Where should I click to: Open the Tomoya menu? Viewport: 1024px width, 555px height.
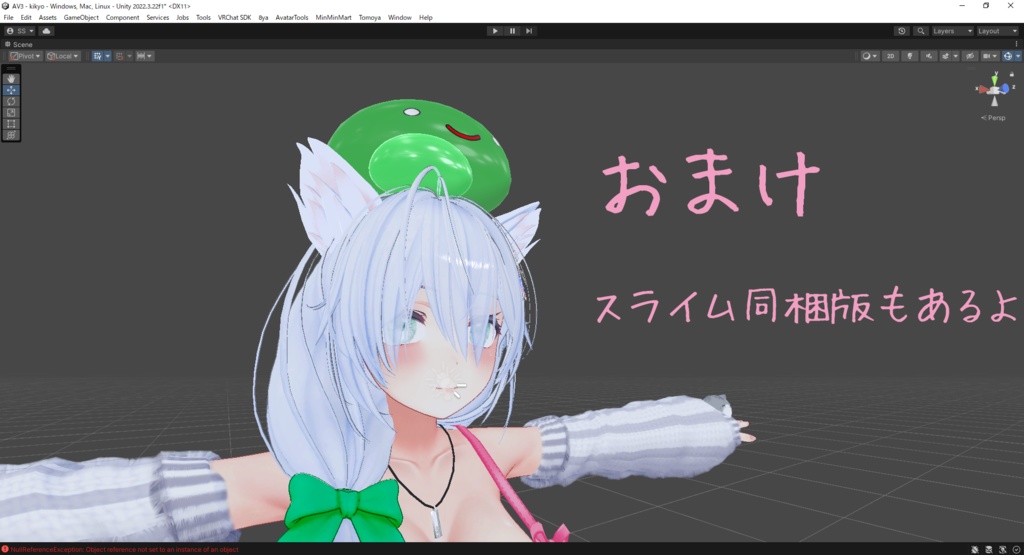pos(370,18)
